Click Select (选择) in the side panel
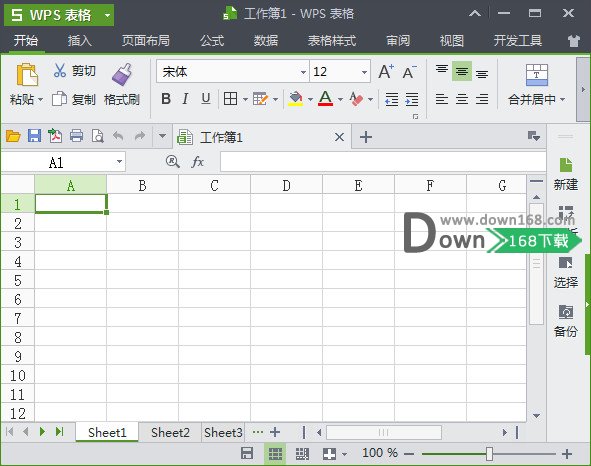Image resolution: width=591 pixels, height=466 pixels. point(565,272)
